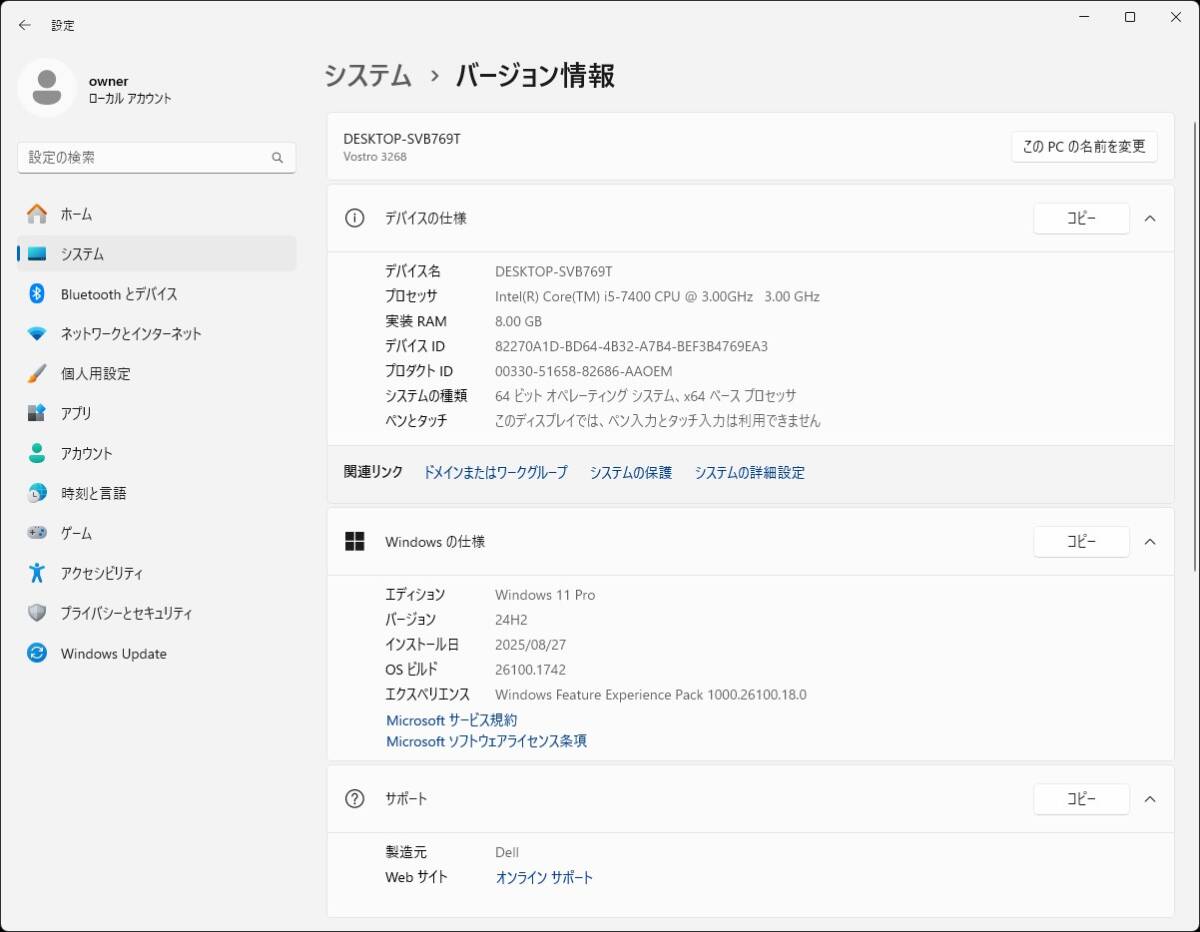Collapse the サポート section chevron
This screenshot has width=1200, height=932.
click(1150, 799)
